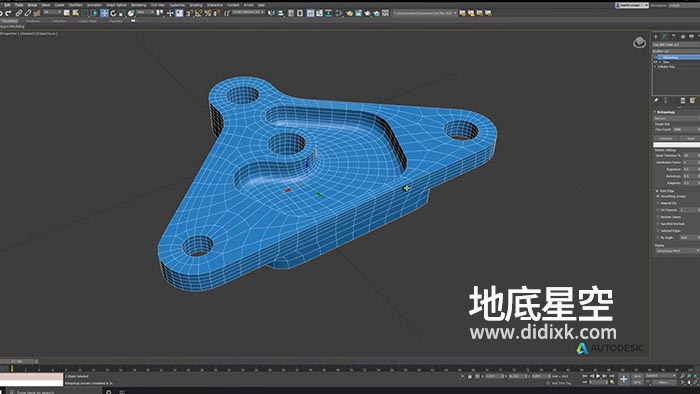Switch to the Motion command panel tab
This screenshot has height=394, width=700.
[683, 37]
